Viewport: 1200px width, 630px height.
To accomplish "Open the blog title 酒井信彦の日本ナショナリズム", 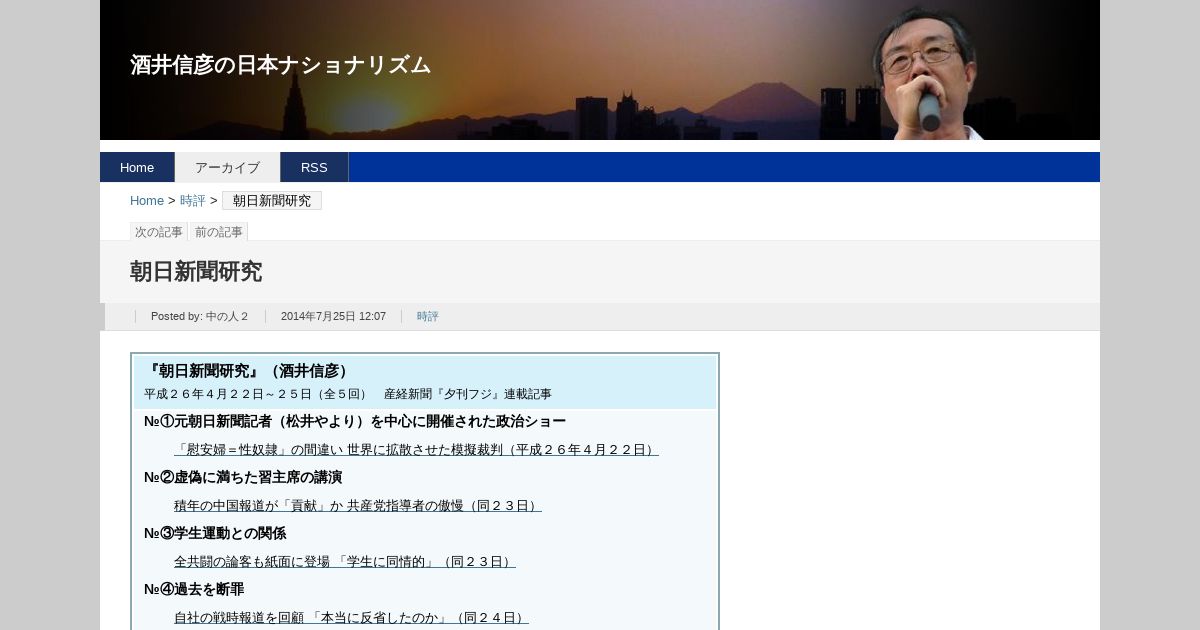I will 280,65.
